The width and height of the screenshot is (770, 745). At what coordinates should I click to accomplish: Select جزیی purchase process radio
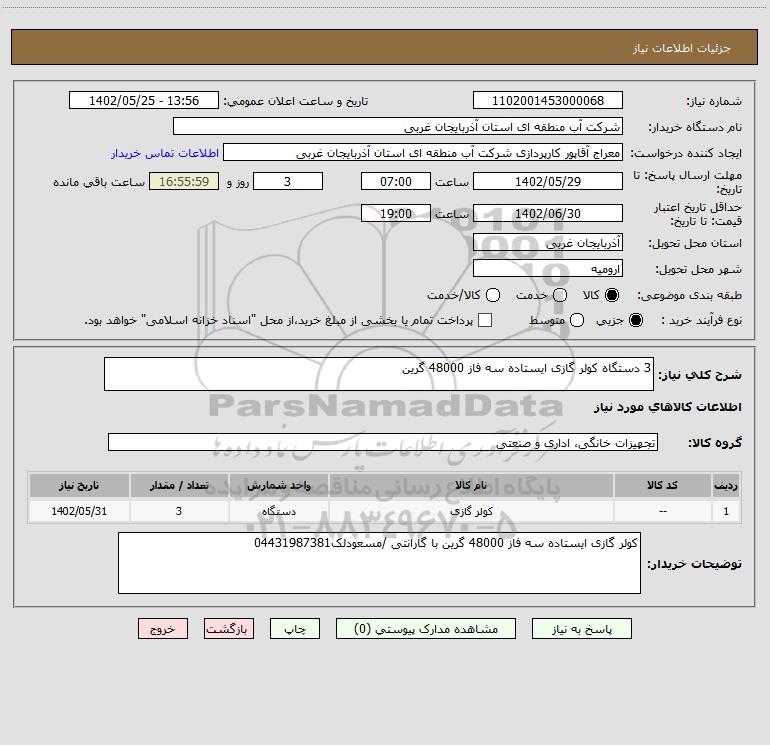[635, 320]
